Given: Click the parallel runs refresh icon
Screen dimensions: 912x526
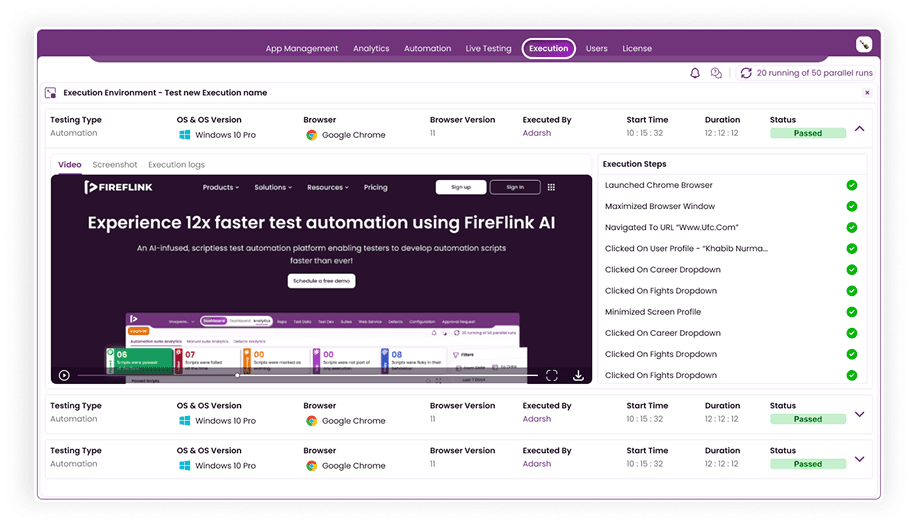Looking at the screenshot, I should pyautogui.click(x=746, y=73).
